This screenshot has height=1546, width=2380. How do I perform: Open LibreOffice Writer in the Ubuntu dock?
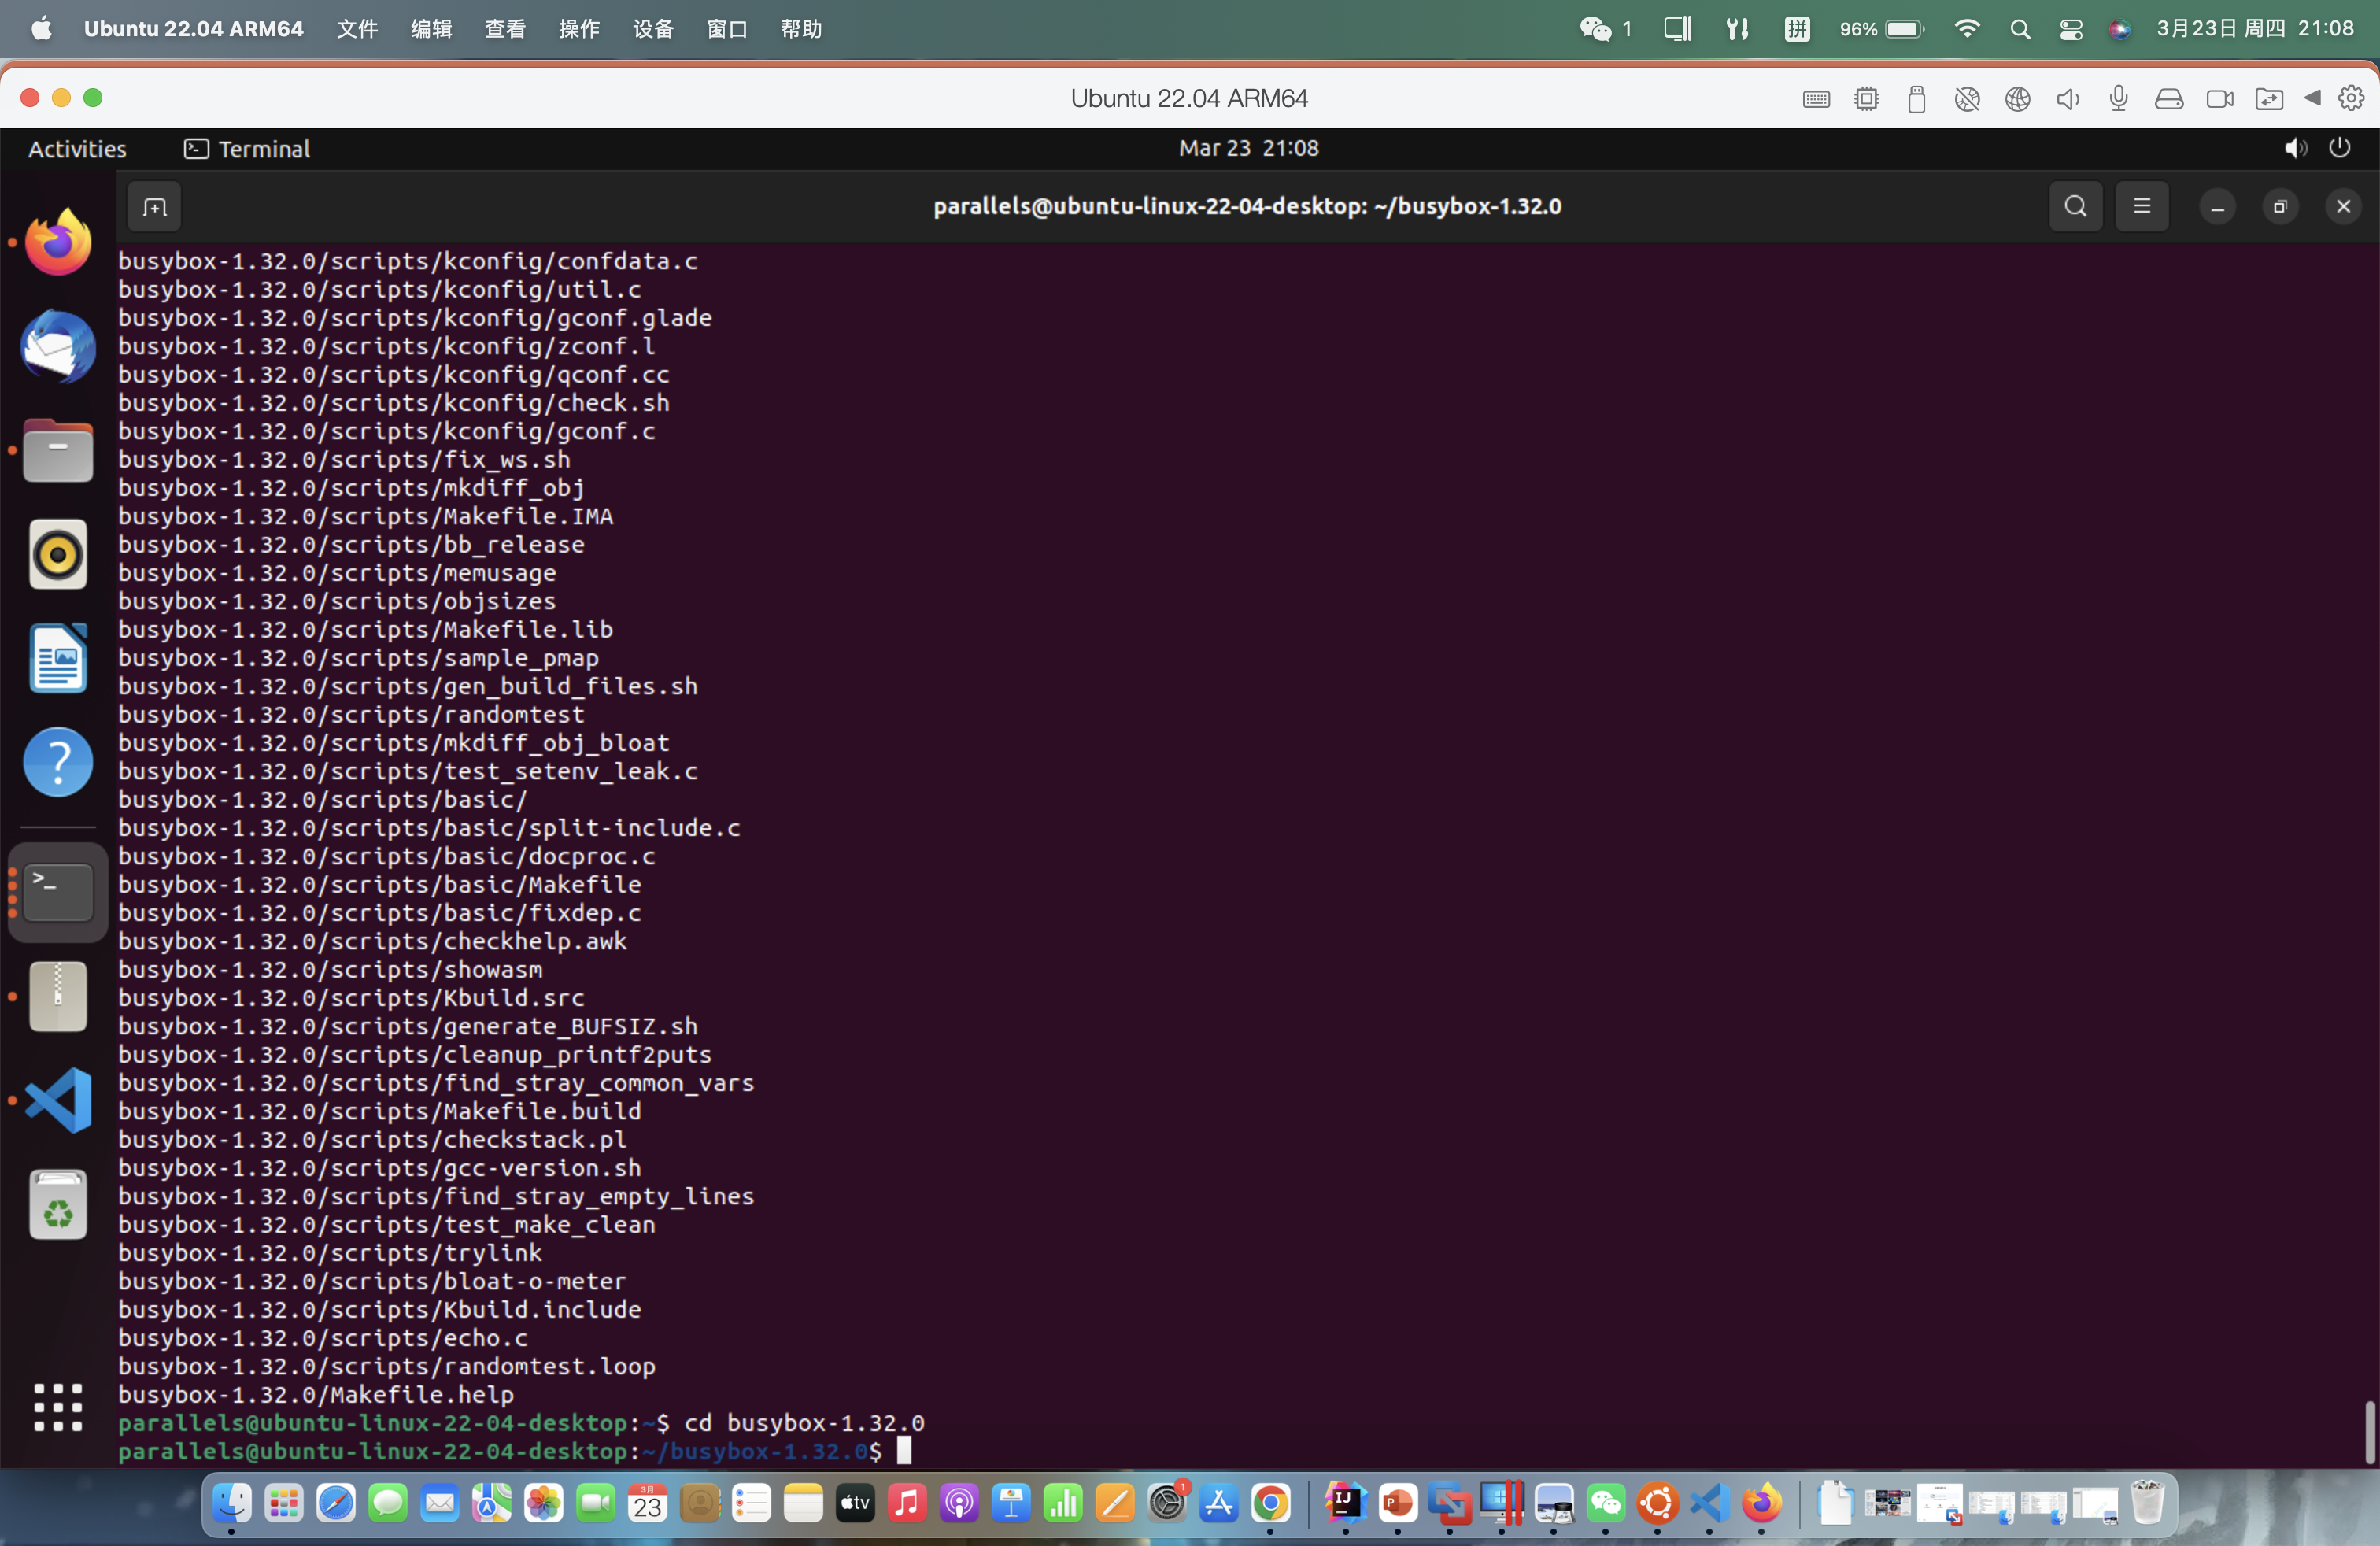[58, 658]
